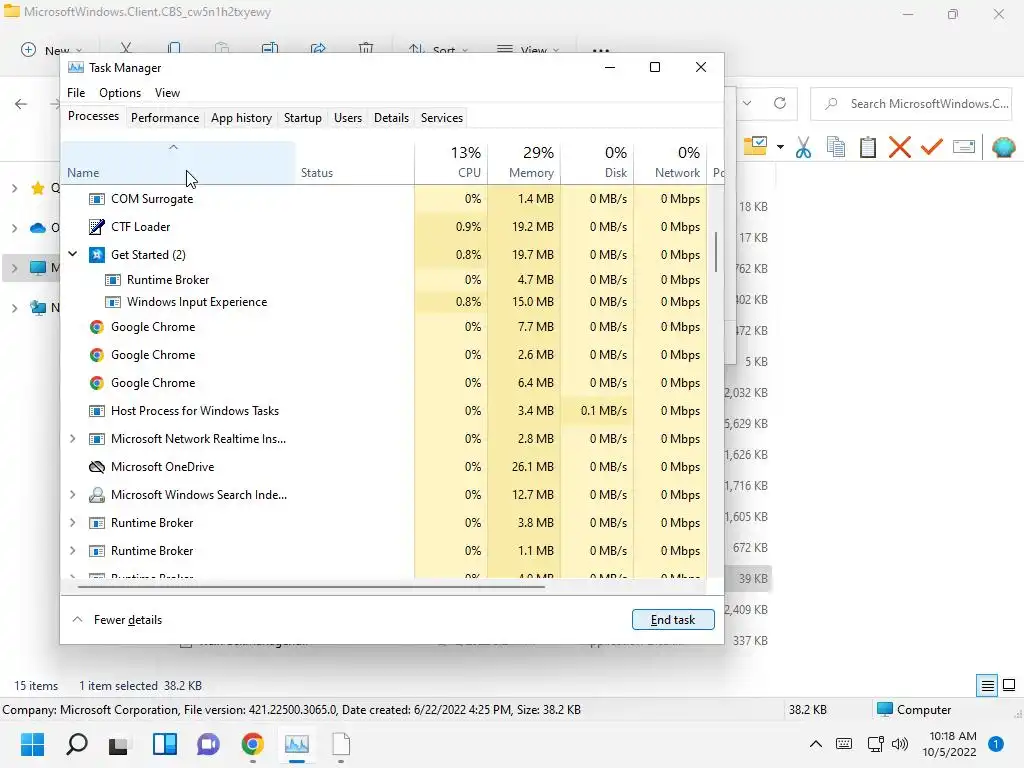Click the clipboard Paste icon in Explorer

coord(868,147)
